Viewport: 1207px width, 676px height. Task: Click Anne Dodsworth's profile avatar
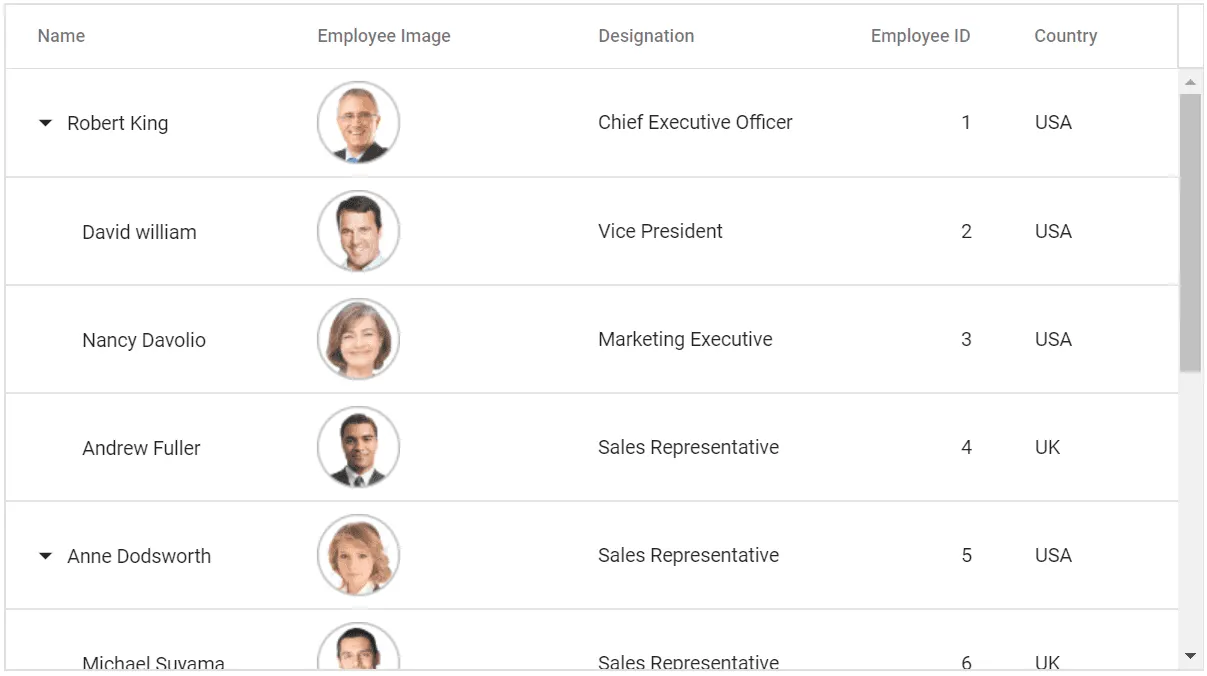pyautogui.click(x=358, y=555)
